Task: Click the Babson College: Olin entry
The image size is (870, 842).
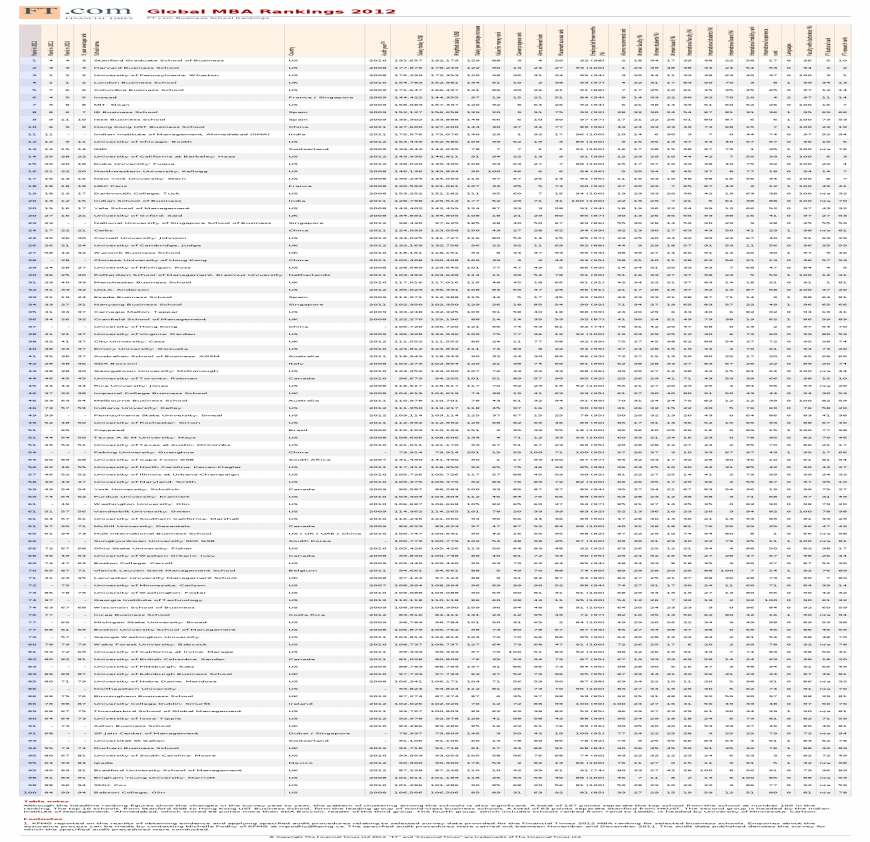Action: (x=127, y=792)
